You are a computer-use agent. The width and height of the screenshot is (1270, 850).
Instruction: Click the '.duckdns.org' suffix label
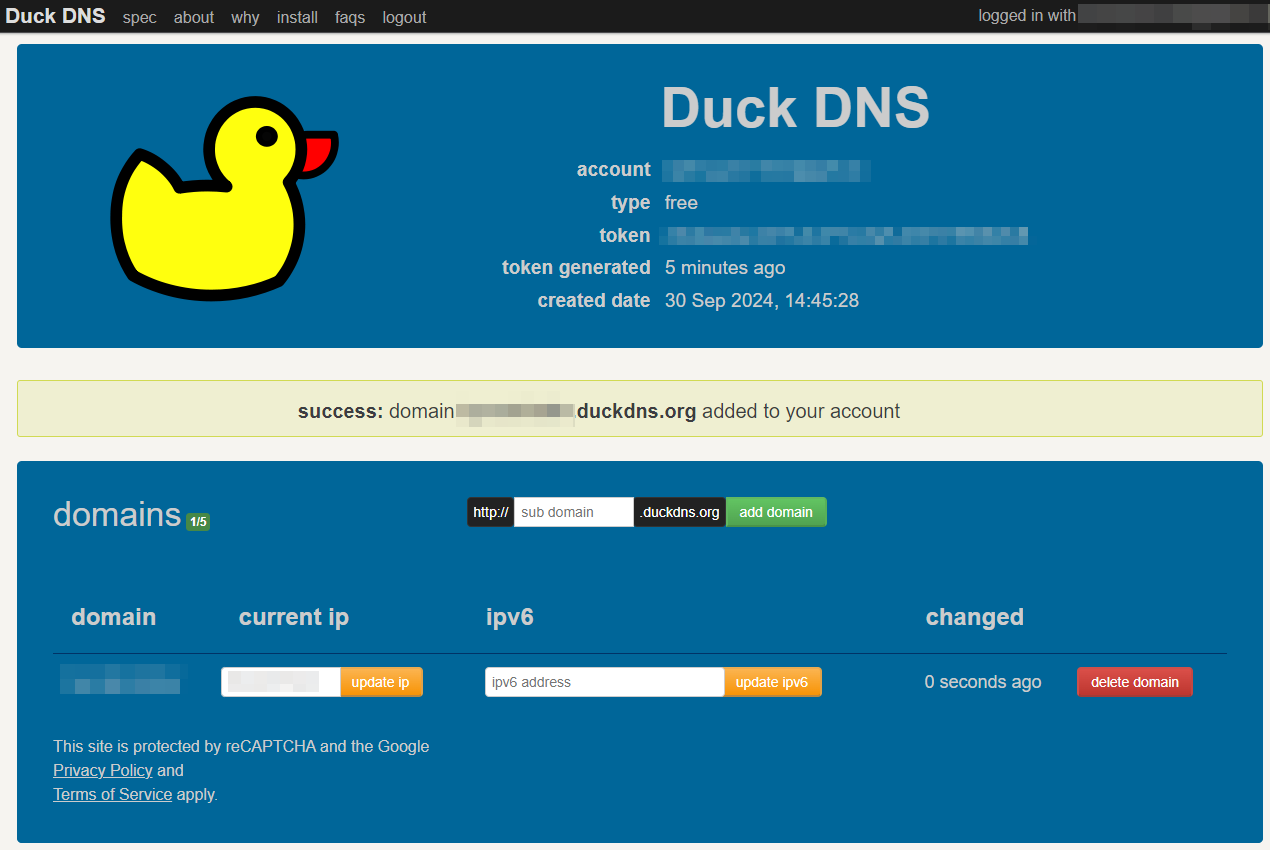680,512
